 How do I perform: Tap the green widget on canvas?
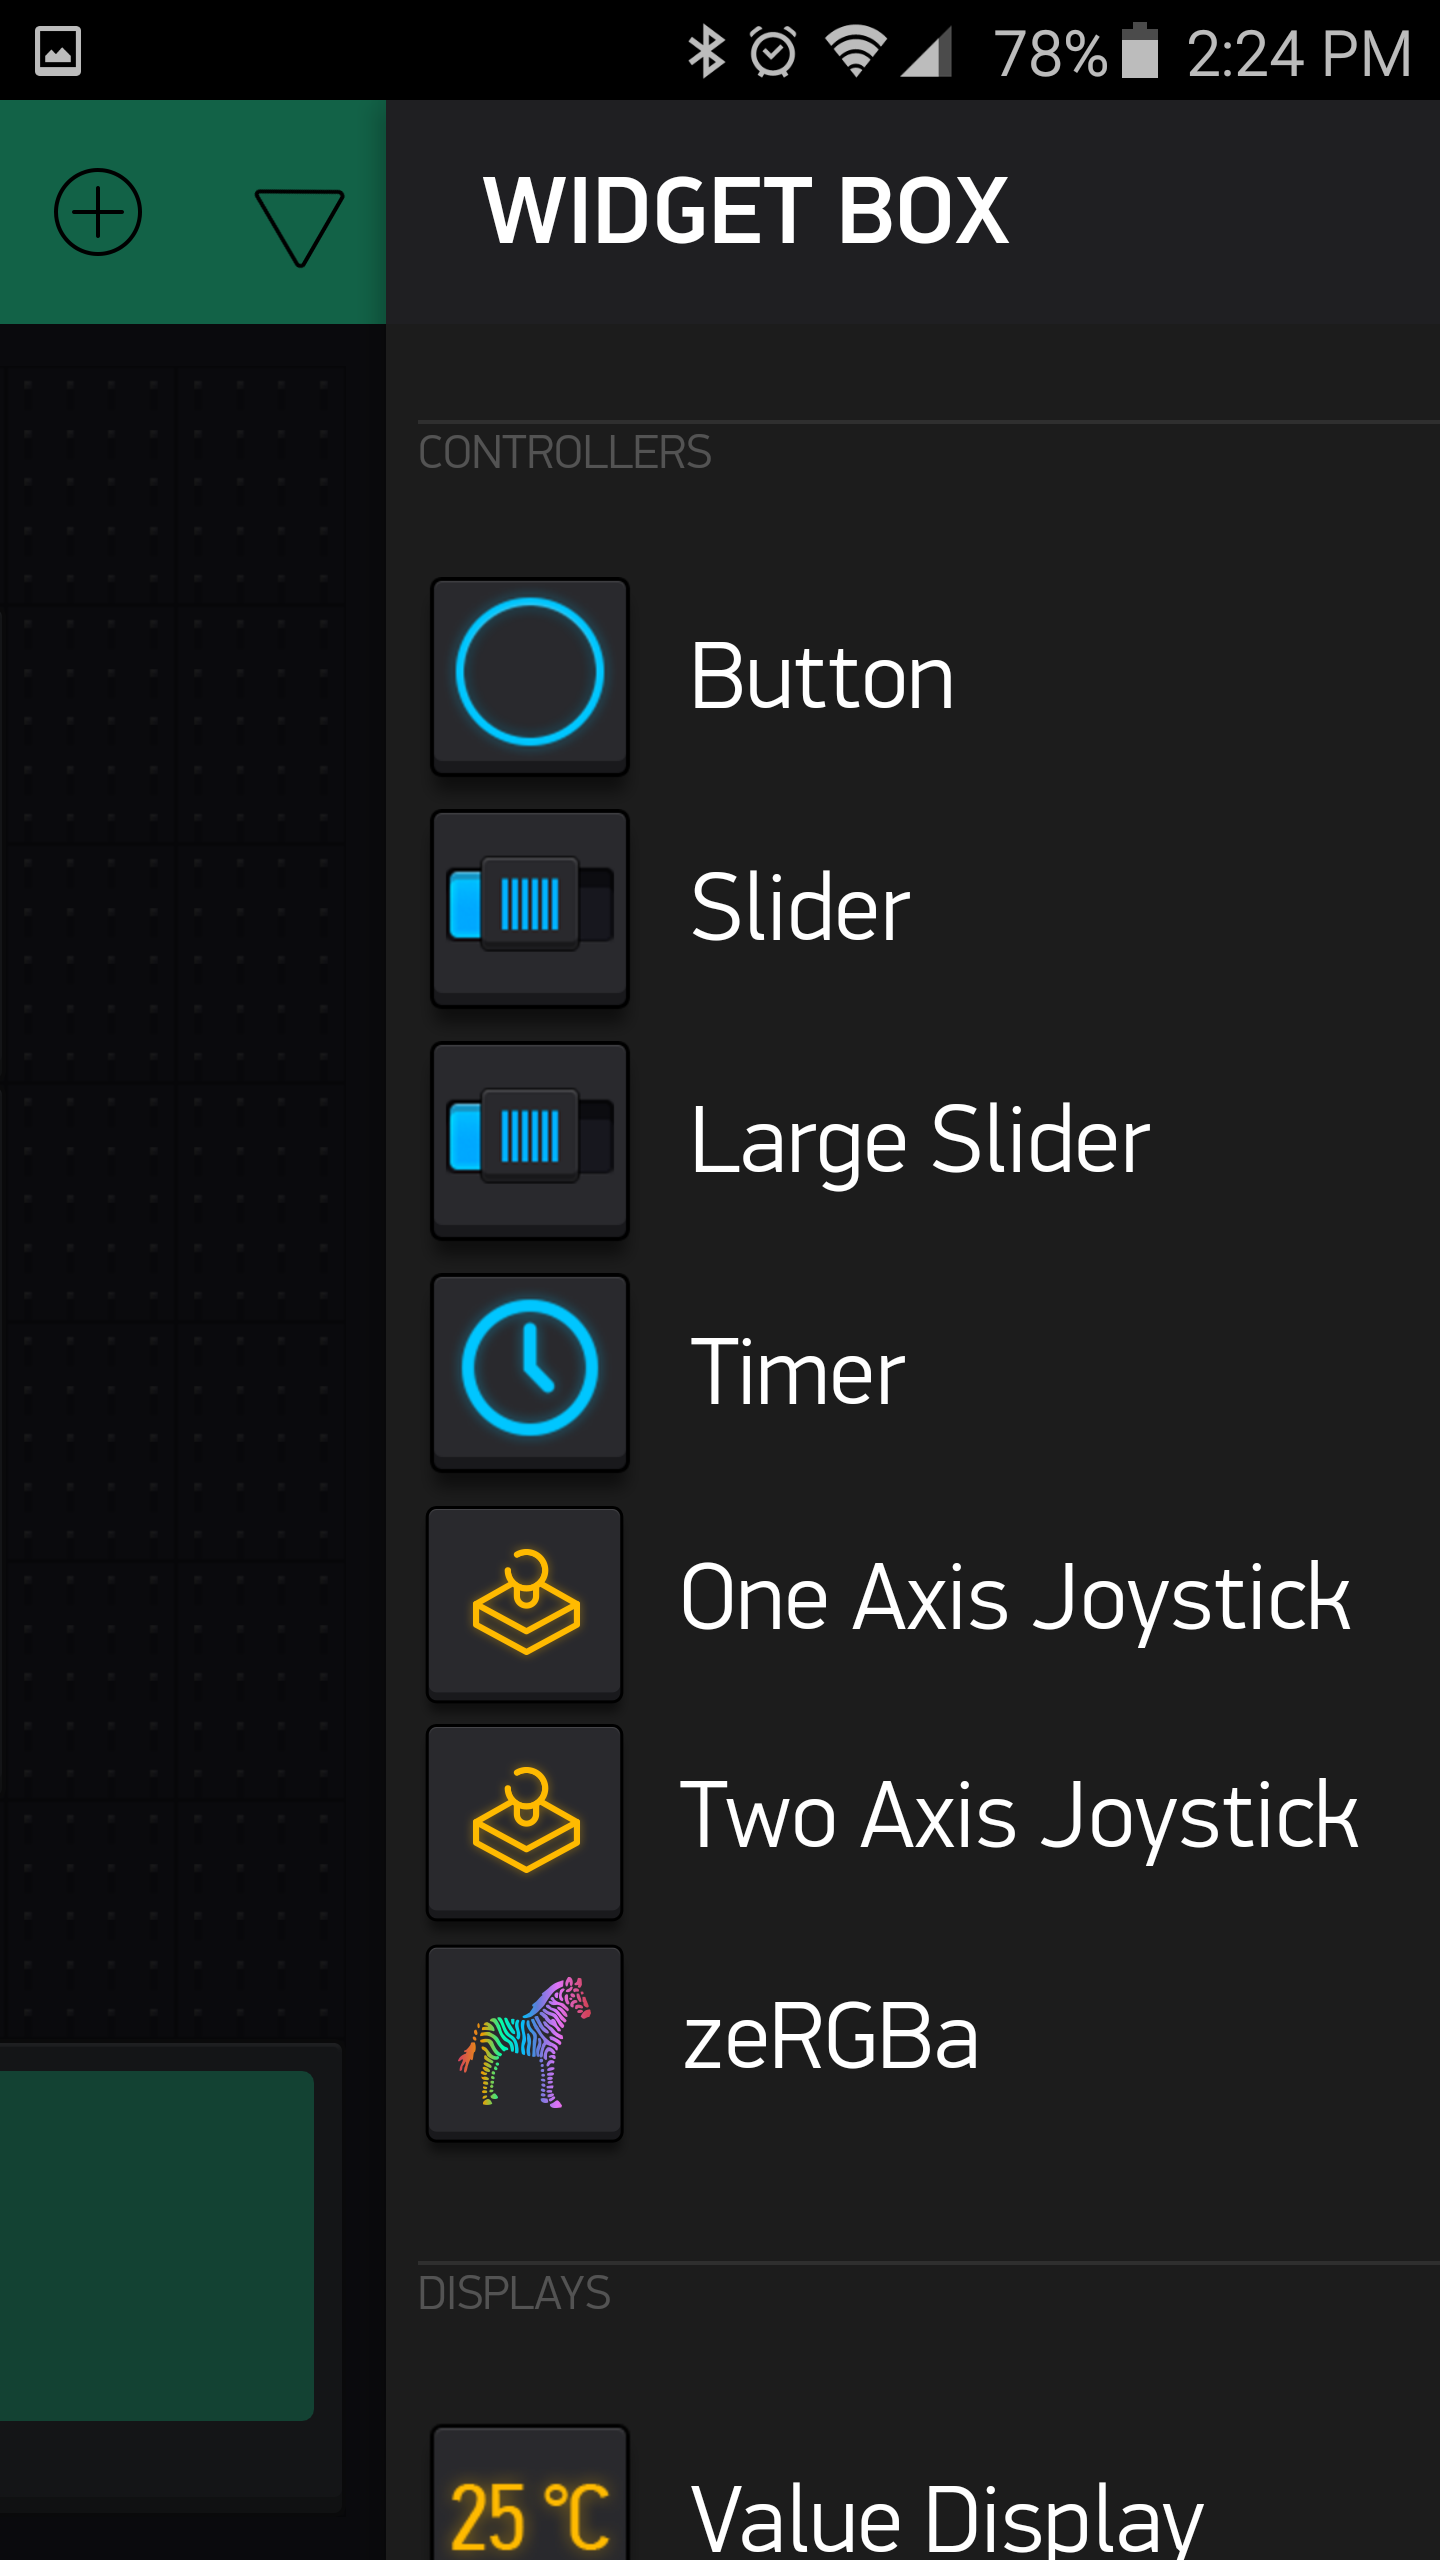[157, 2246]
